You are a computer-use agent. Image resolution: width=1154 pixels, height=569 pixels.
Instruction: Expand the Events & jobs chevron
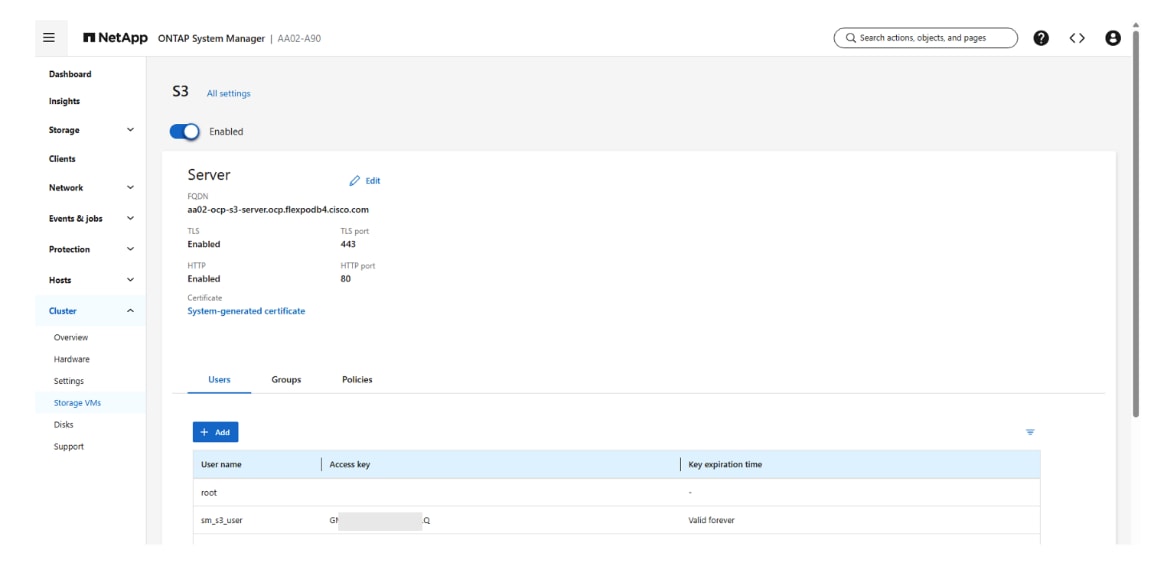tap(130, 219)
